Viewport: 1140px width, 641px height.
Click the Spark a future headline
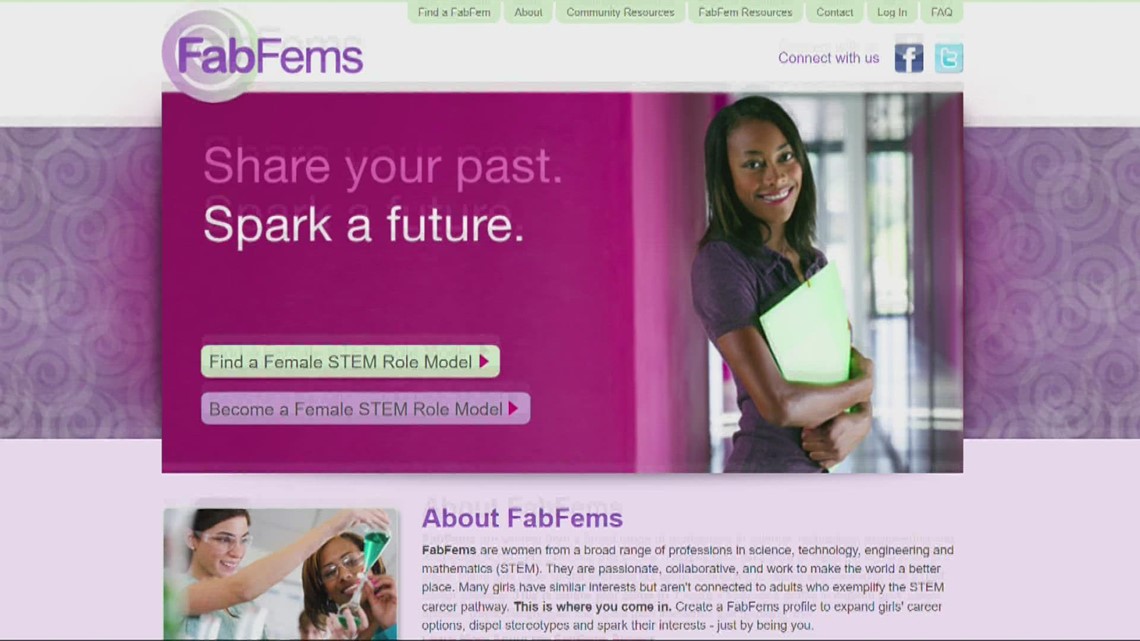pos(364,225)
